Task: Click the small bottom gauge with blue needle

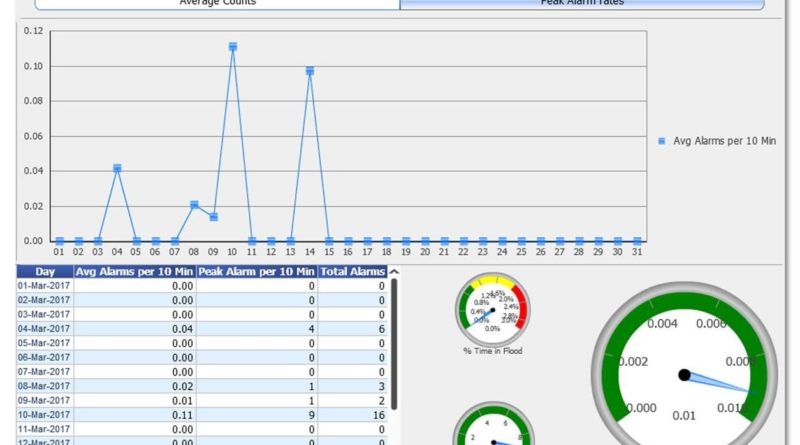Action: point(492,428)
